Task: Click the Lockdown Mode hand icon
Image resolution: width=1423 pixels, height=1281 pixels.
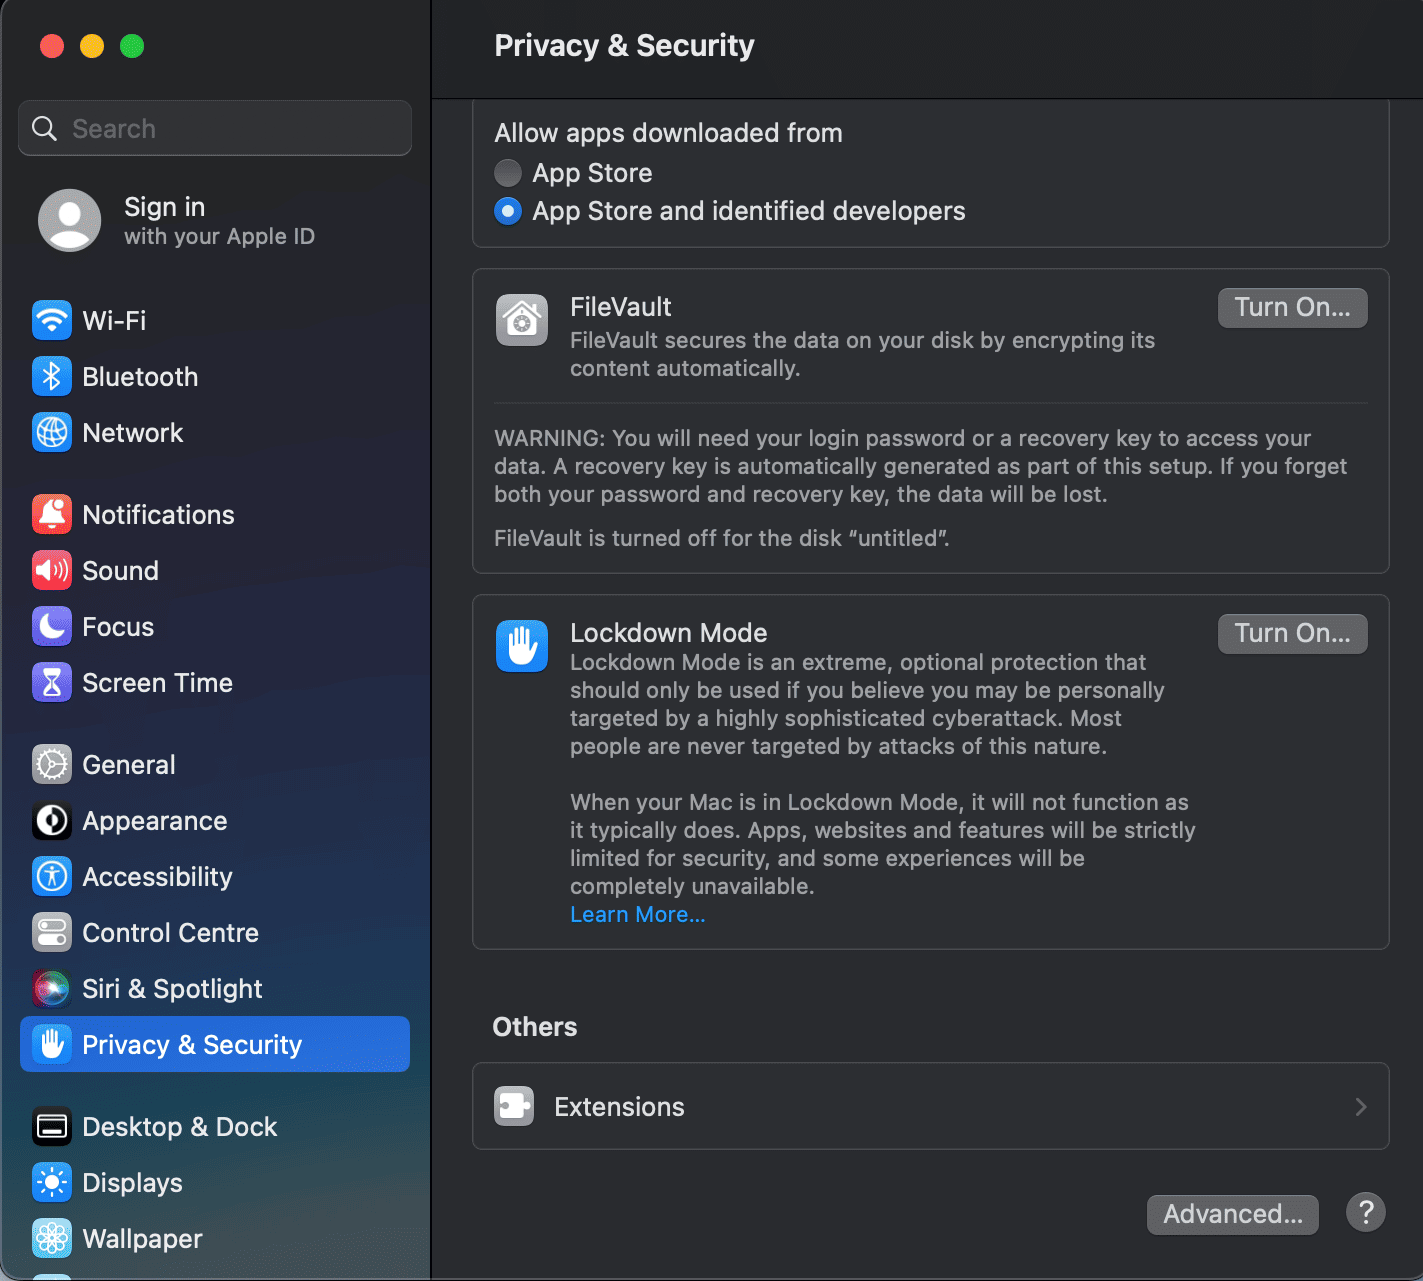Action: click(522, 646)
